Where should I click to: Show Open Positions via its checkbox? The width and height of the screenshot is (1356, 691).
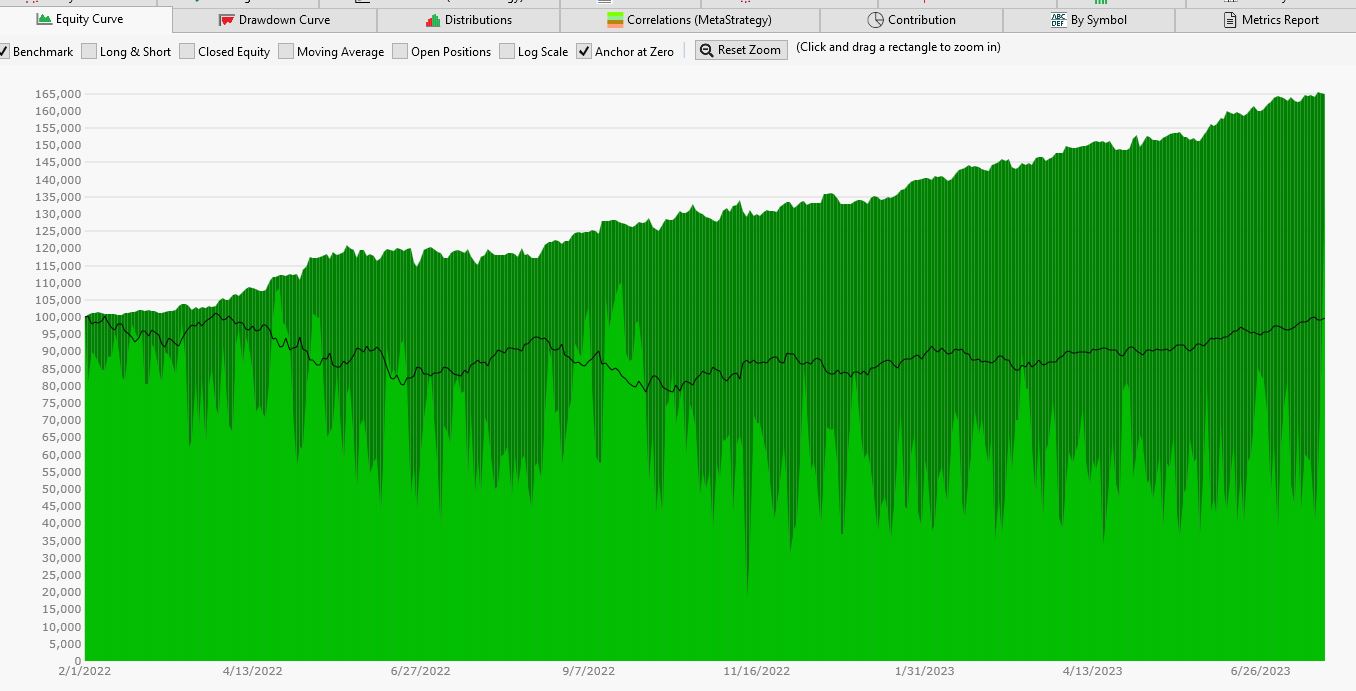tap(400, 51)
